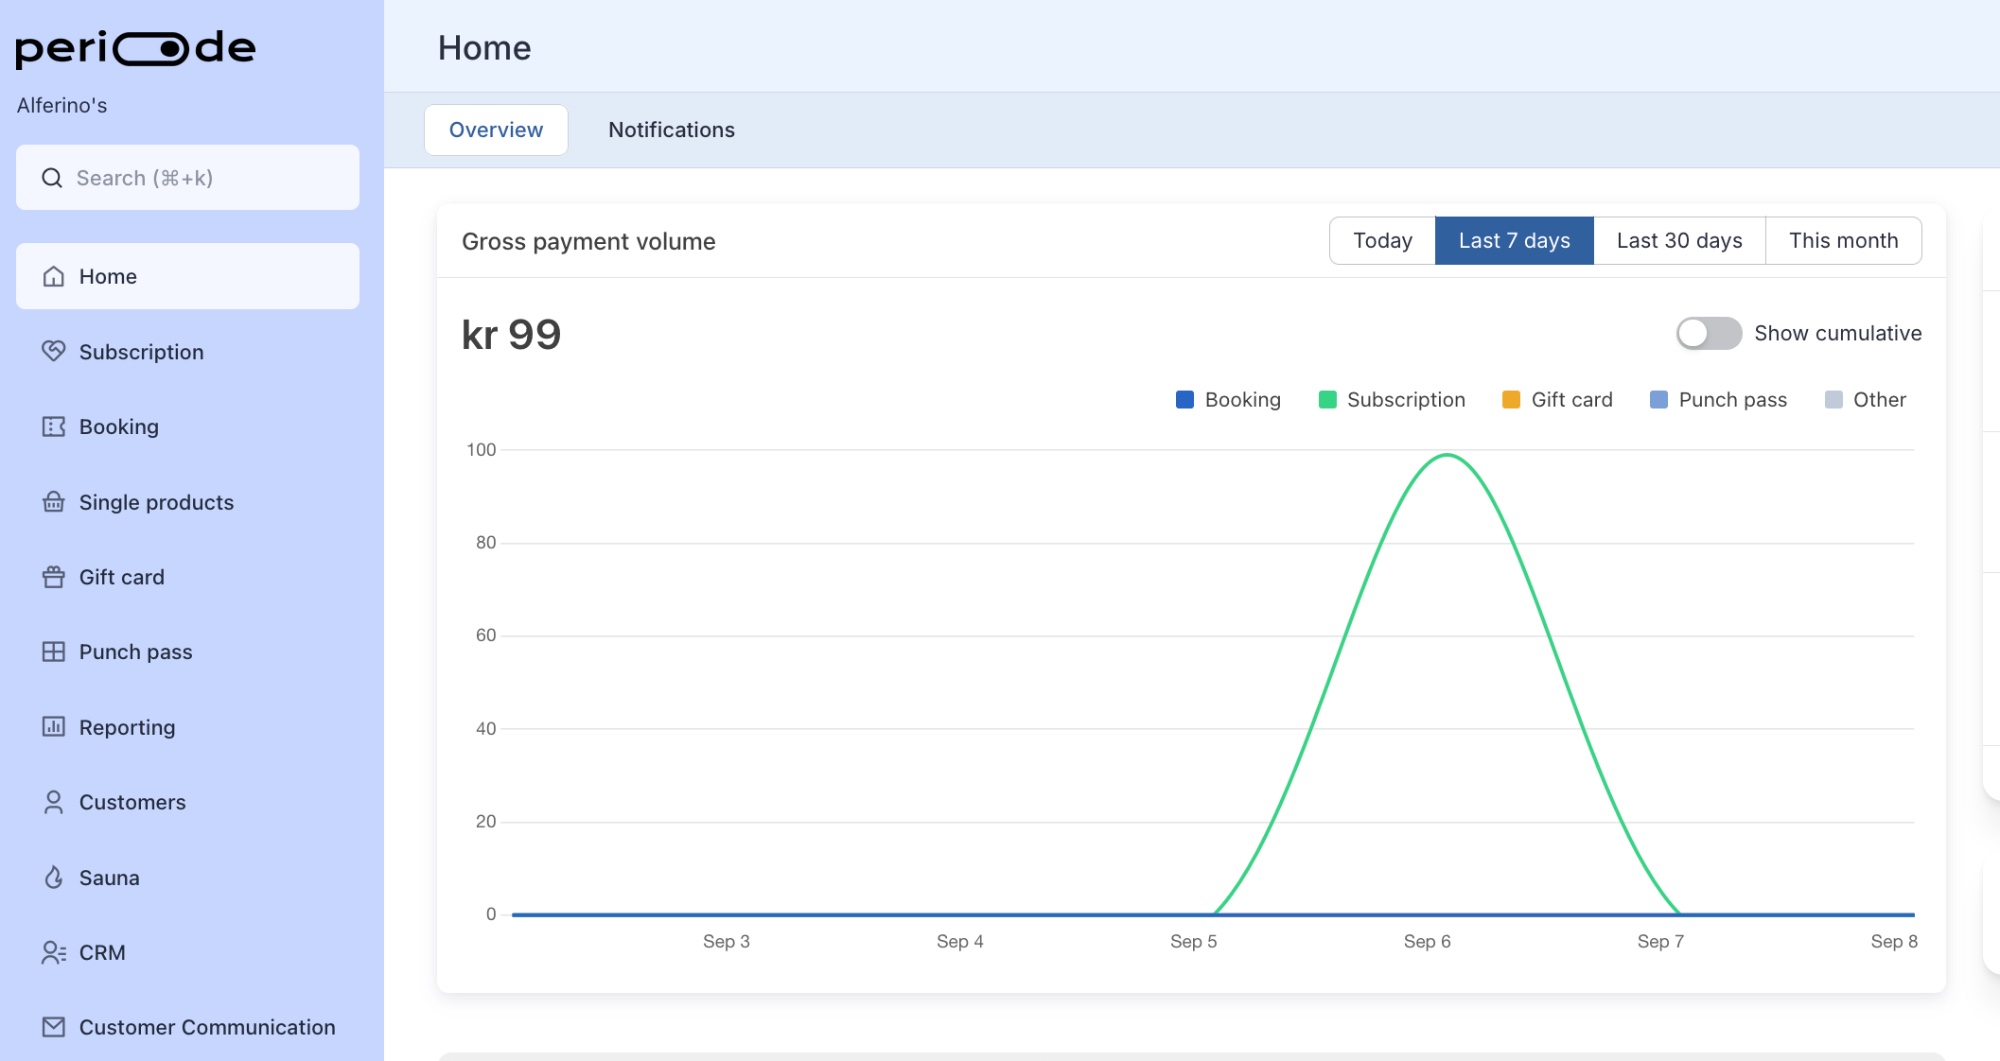The image size is (2000, 1061).
Task: Toggle Punch pass legend swatch
Action: [1659, 400]
